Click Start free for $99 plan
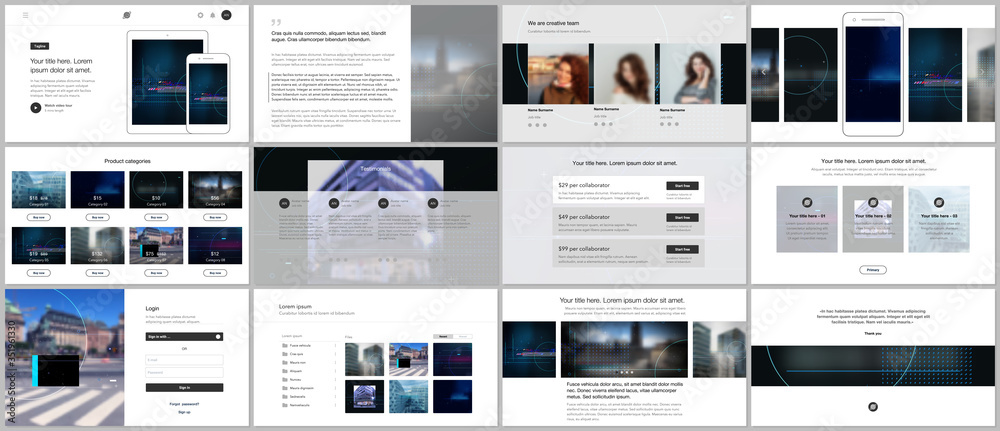The height and width of the screenshot is (431, 1000). (682, 249)
